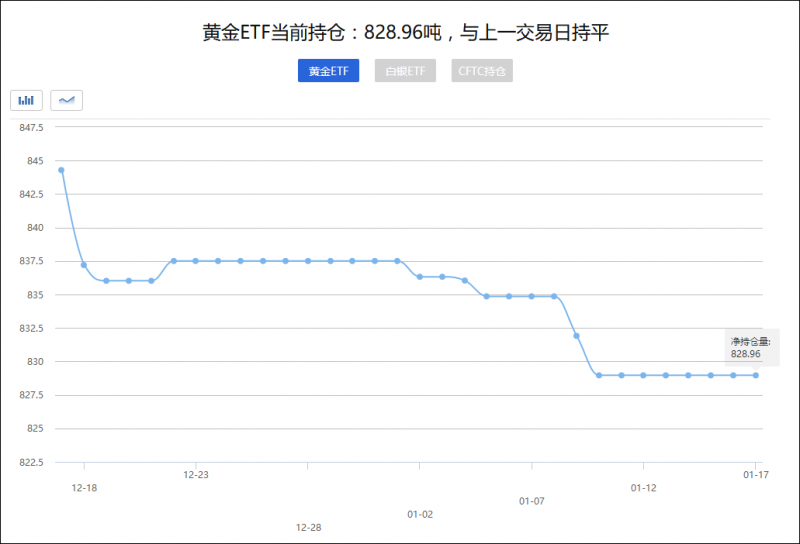Select the data point above 01-12
The width and height of the screenshot is (800, 544).
point(643,375)
